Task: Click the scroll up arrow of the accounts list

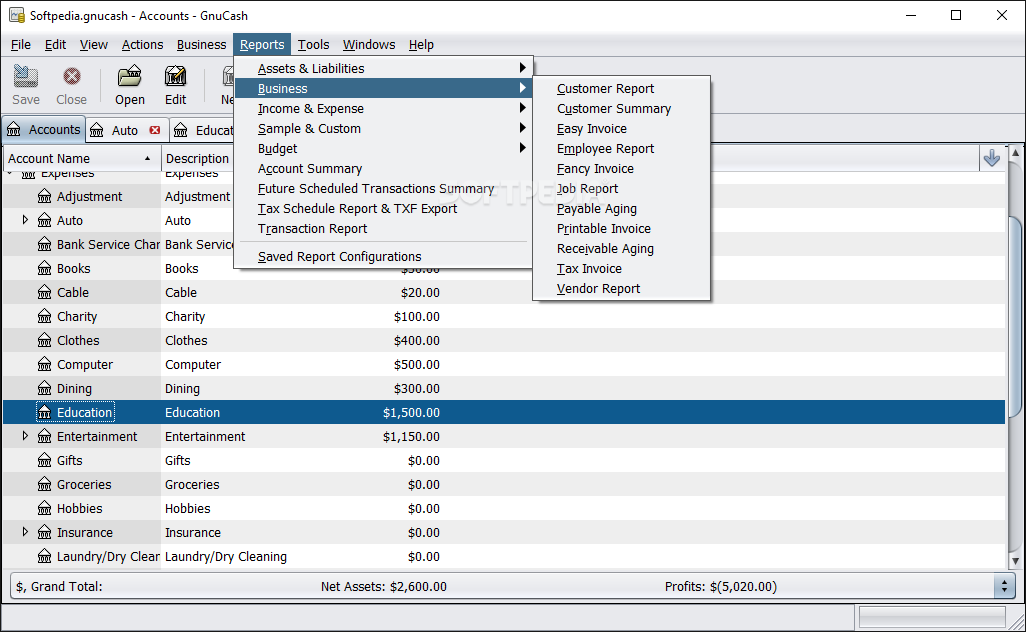Action: [1015, 153]
